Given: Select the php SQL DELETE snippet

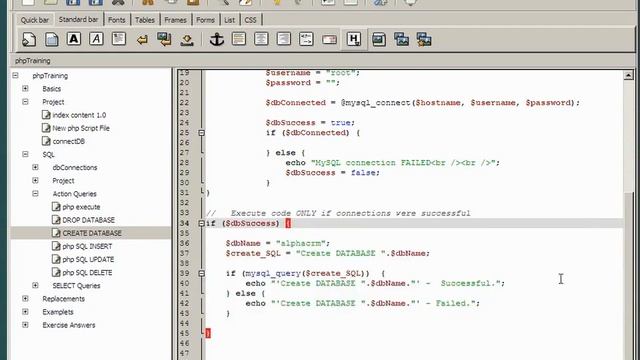Looking at the screenshot, I should (x=87, y=272).
